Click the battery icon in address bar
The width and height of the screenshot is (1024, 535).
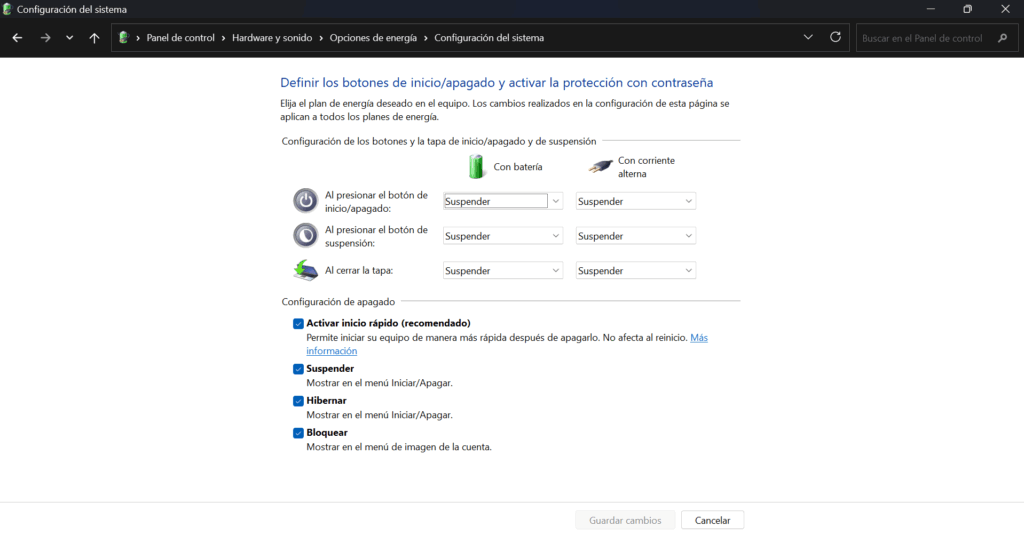123,38
